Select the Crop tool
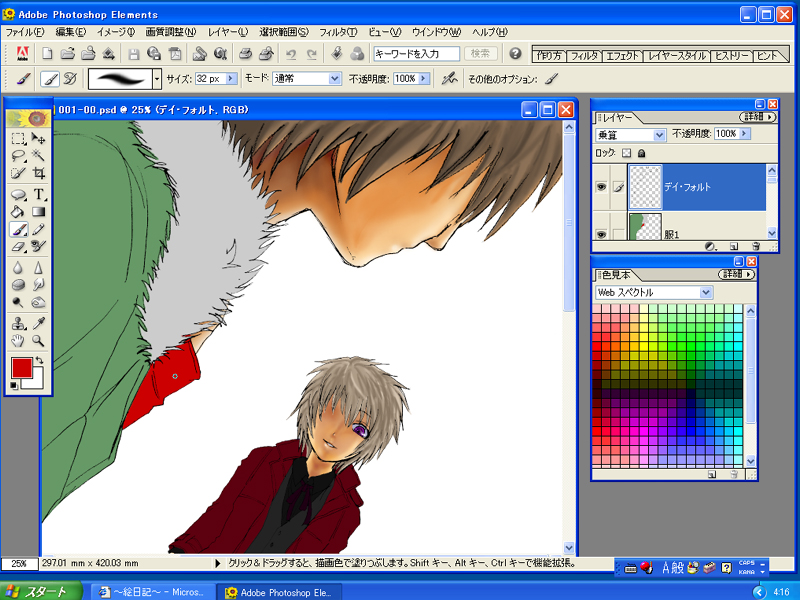 pyautogui.click(x=38, y=173)
